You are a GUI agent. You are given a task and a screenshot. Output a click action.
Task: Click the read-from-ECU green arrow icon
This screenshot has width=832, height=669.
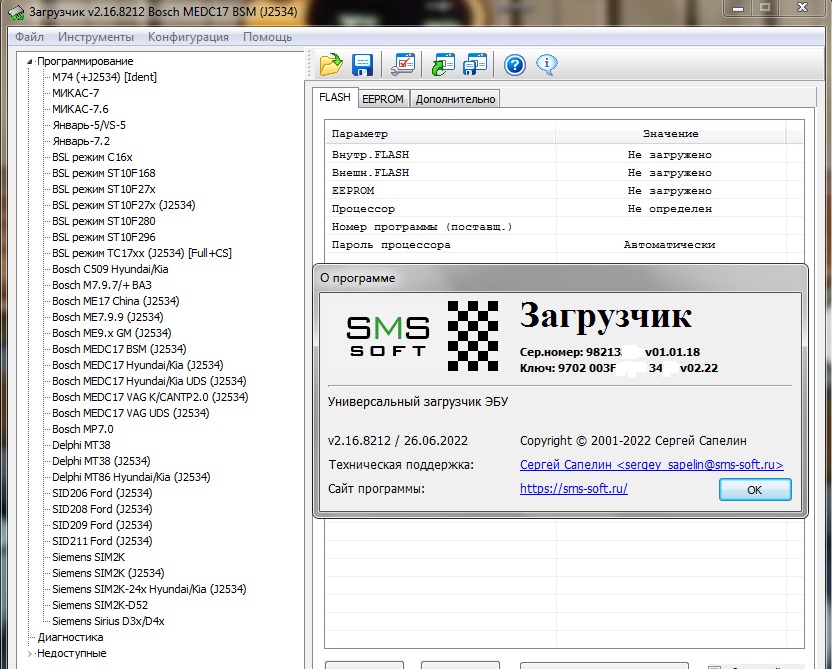tap(442, 66)
